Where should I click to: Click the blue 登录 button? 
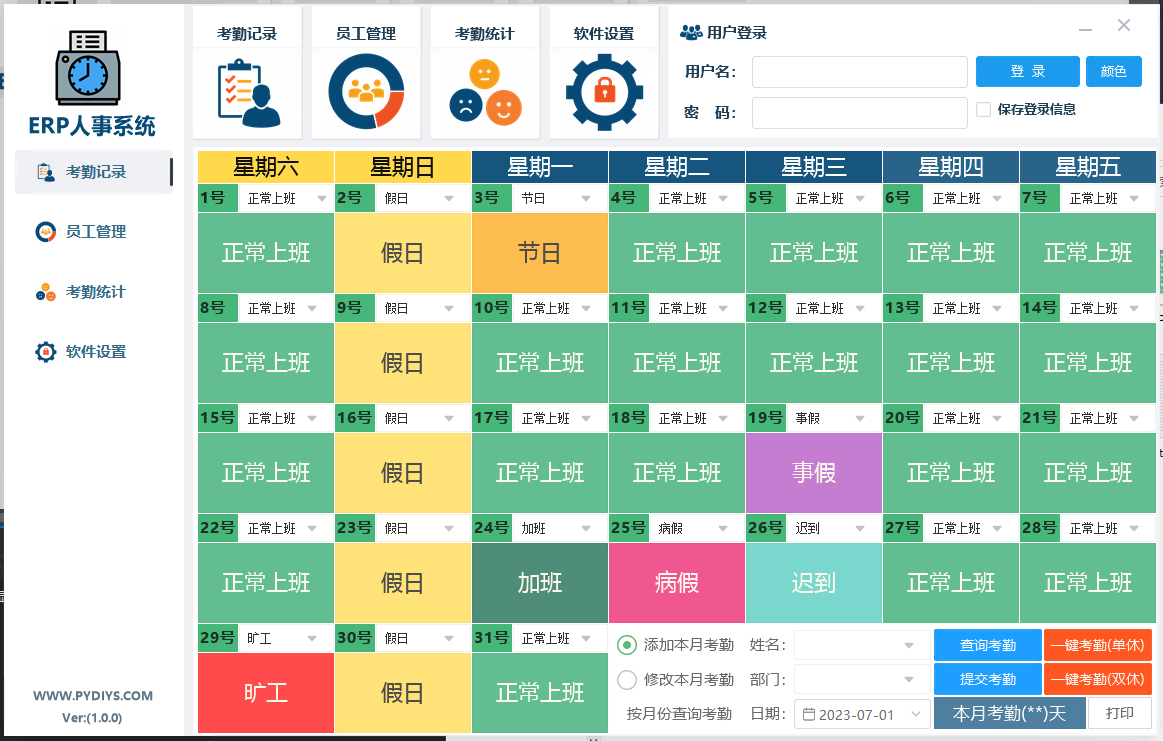click(1027, 72)
